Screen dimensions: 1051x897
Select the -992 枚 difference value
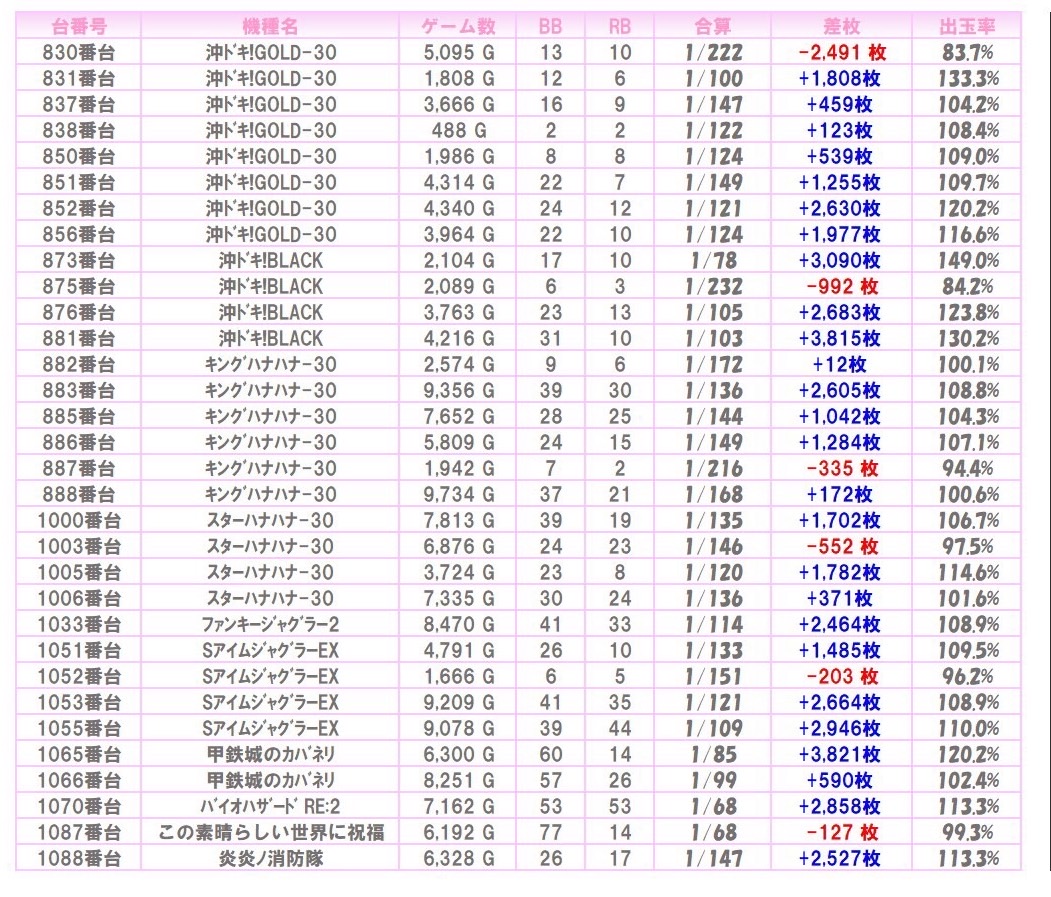842,286
